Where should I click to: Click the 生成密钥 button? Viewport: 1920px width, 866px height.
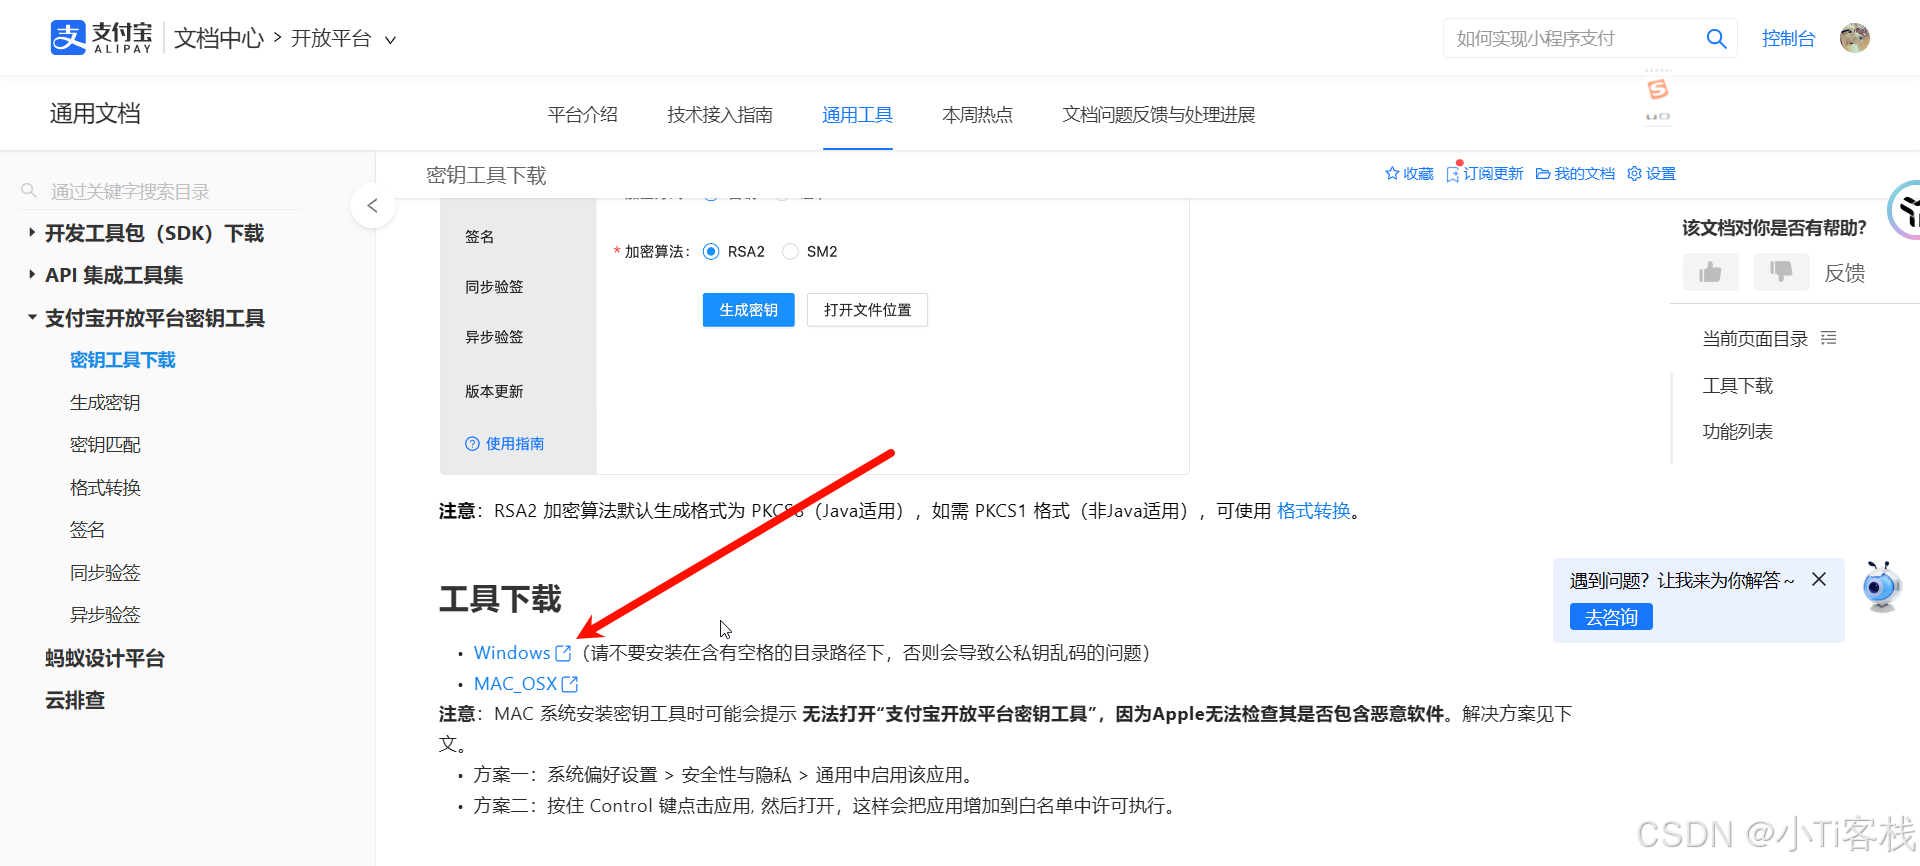pyautogui.click(x=749, y=310)
